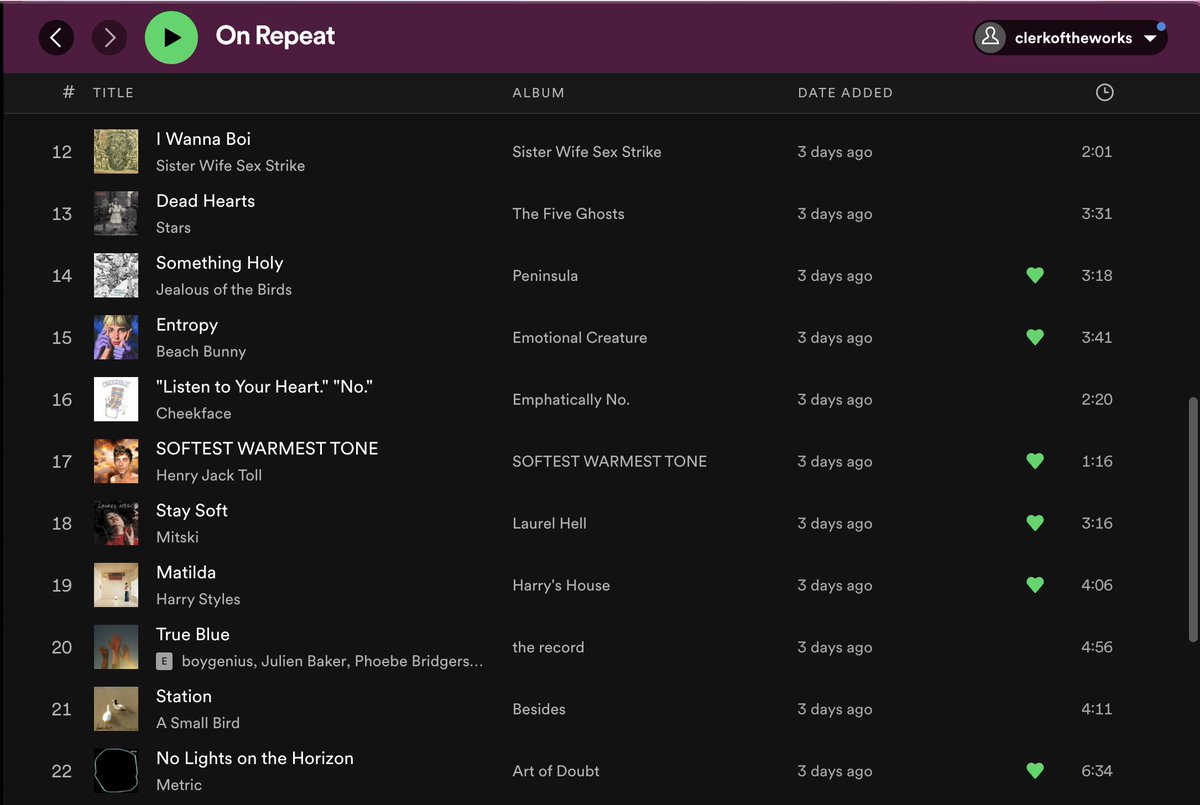Open the Emotional Creature album

(x=580, y=338)
